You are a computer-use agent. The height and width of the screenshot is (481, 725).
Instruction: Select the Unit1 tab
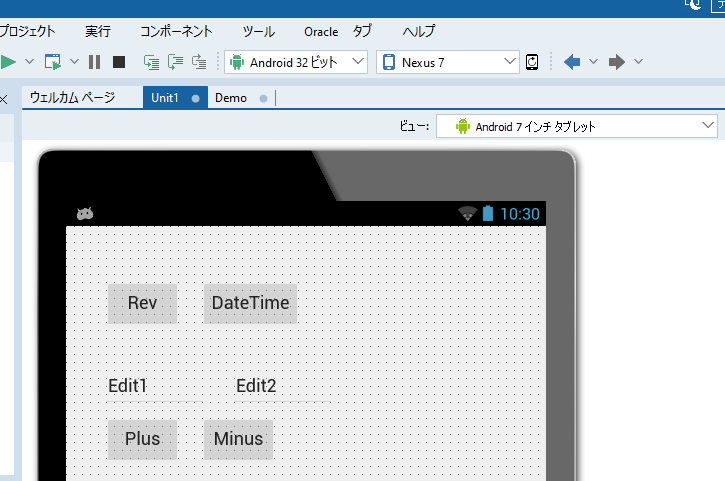click(x=175, y=98)
